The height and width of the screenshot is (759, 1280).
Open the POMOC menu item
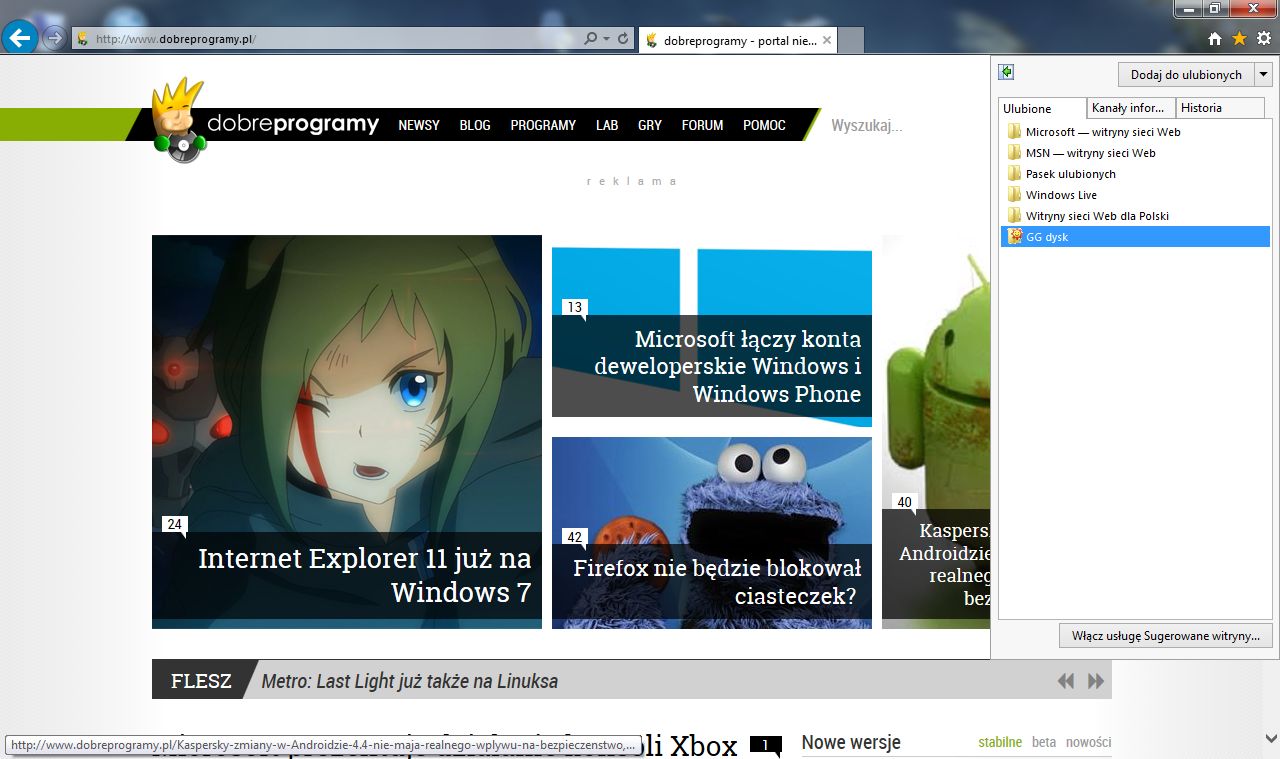tap(764, 125)
